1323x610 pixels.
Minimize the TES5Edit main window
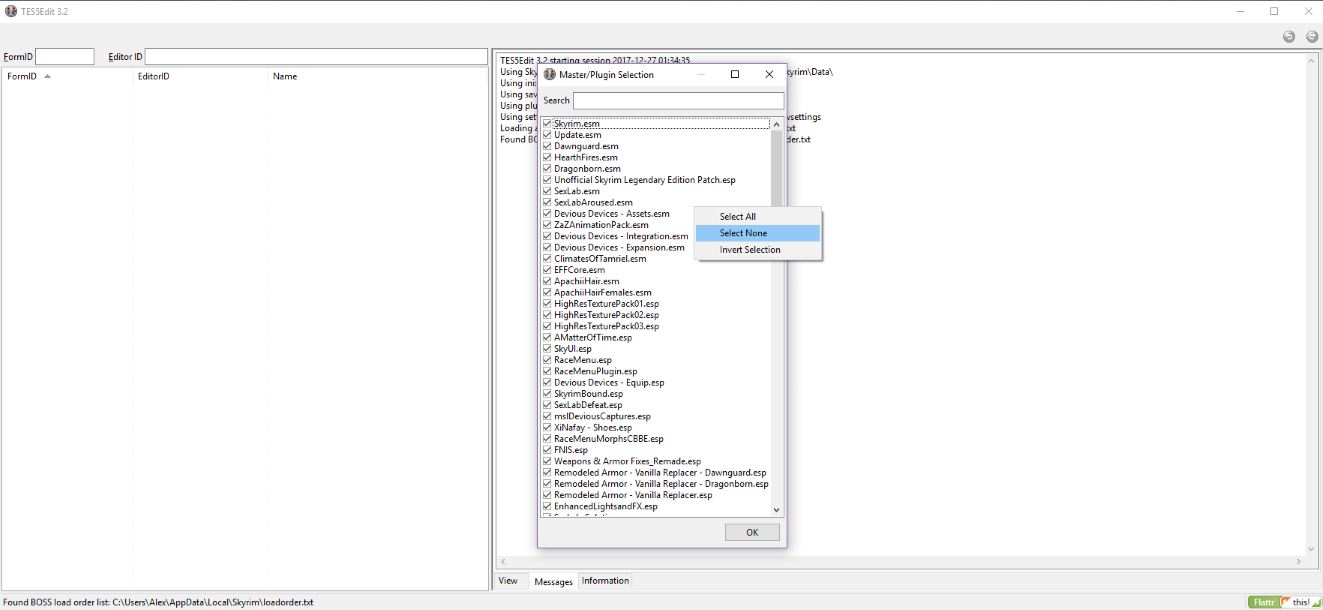point(1240,11)
